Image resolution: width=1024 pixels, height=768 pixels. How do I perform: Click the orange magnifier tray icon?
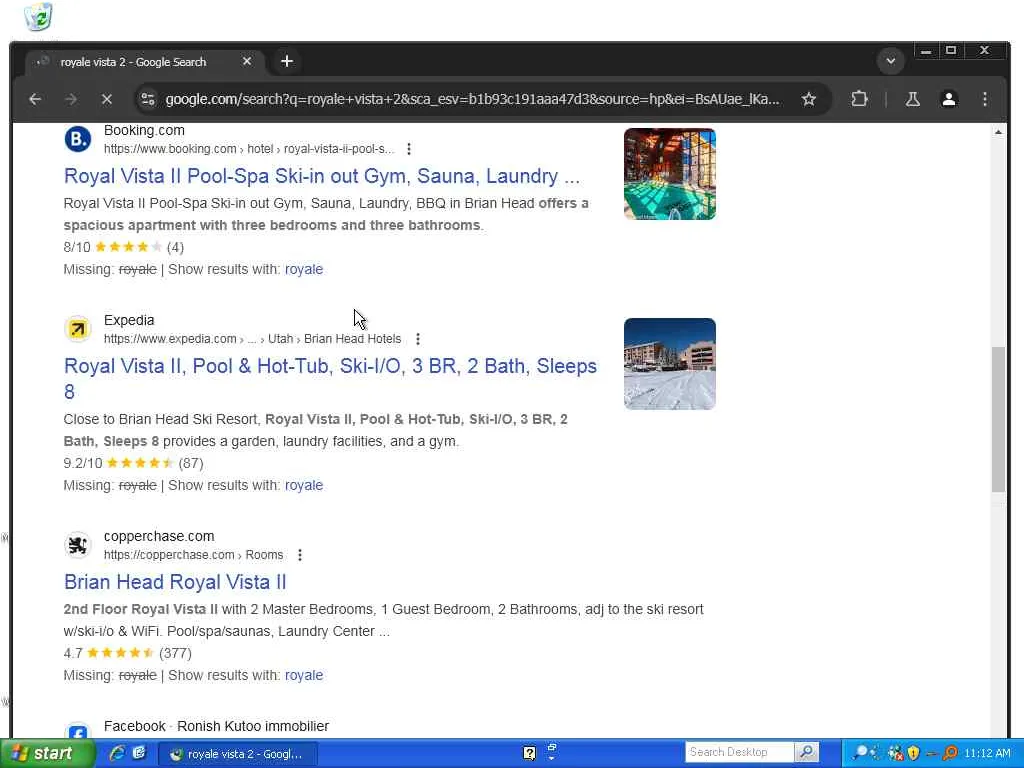pyautogui.click(x=950, y=753)
